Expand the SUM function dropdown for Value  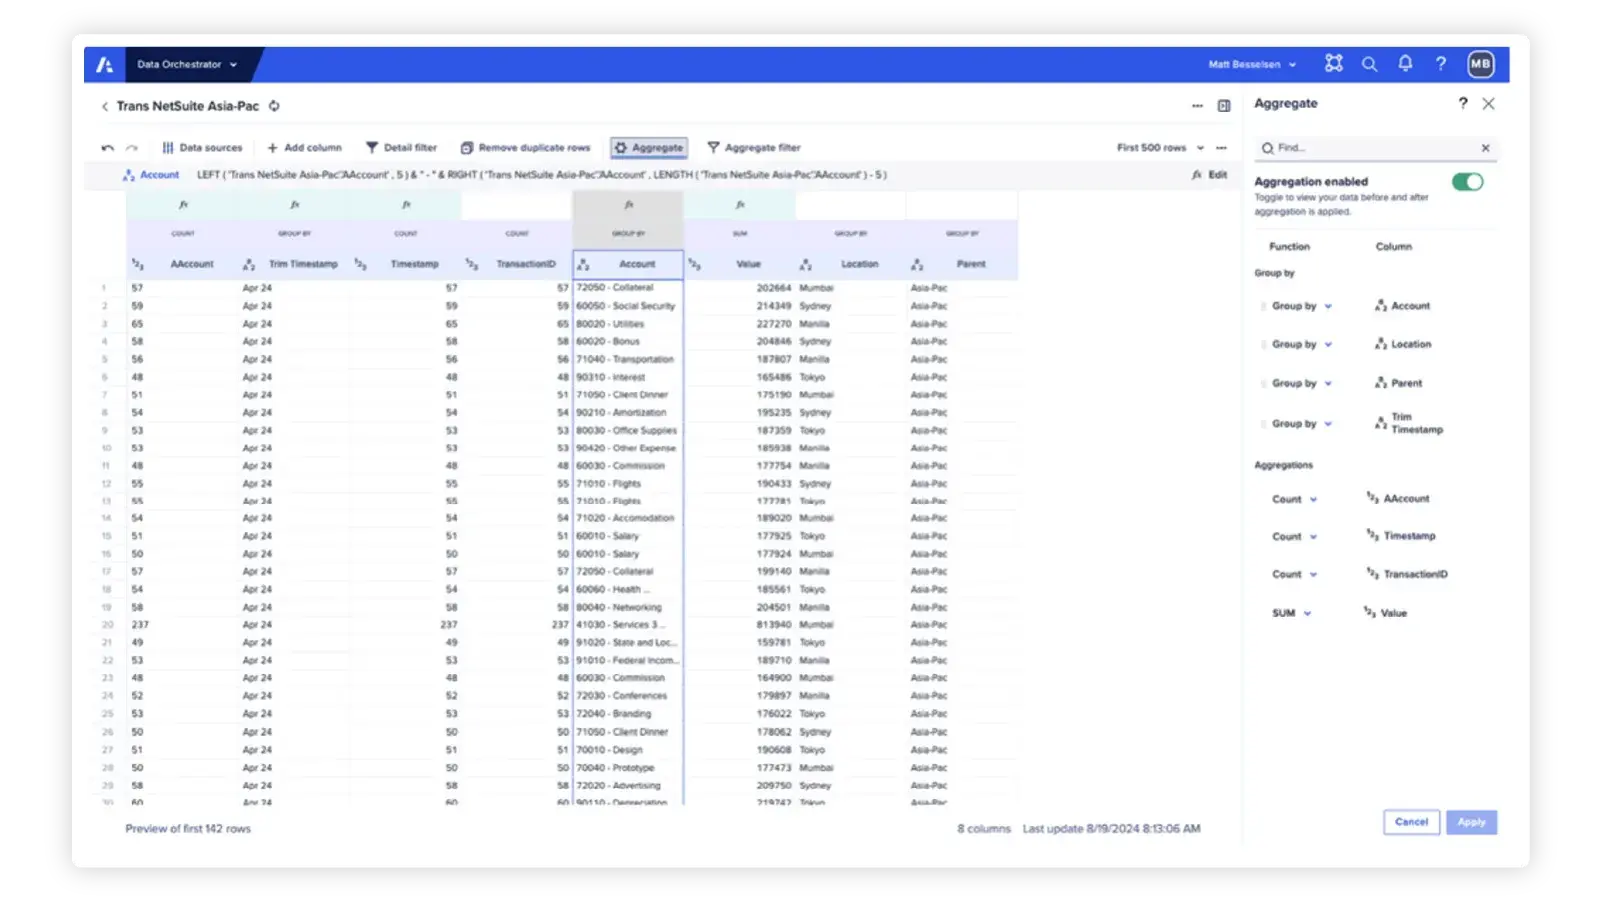click(1293, 612)
